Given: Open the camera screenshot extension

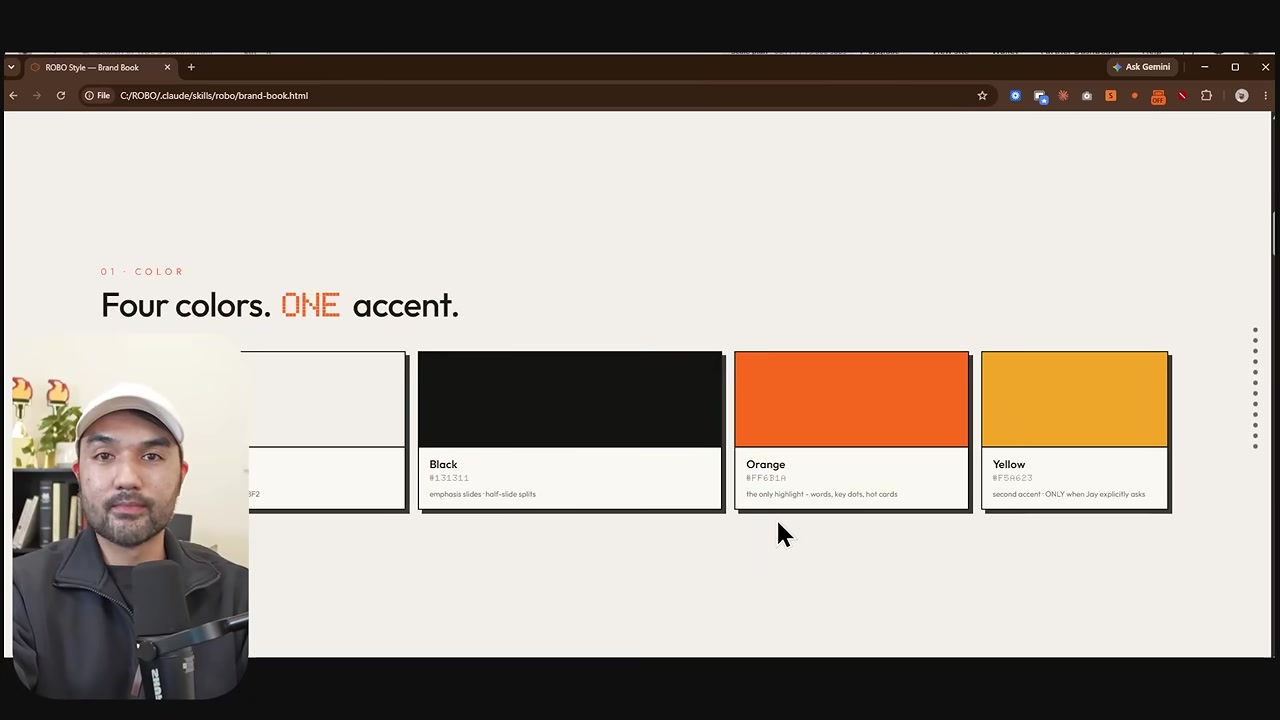Looking at the screenshot, I should [x=1087, y=96].
